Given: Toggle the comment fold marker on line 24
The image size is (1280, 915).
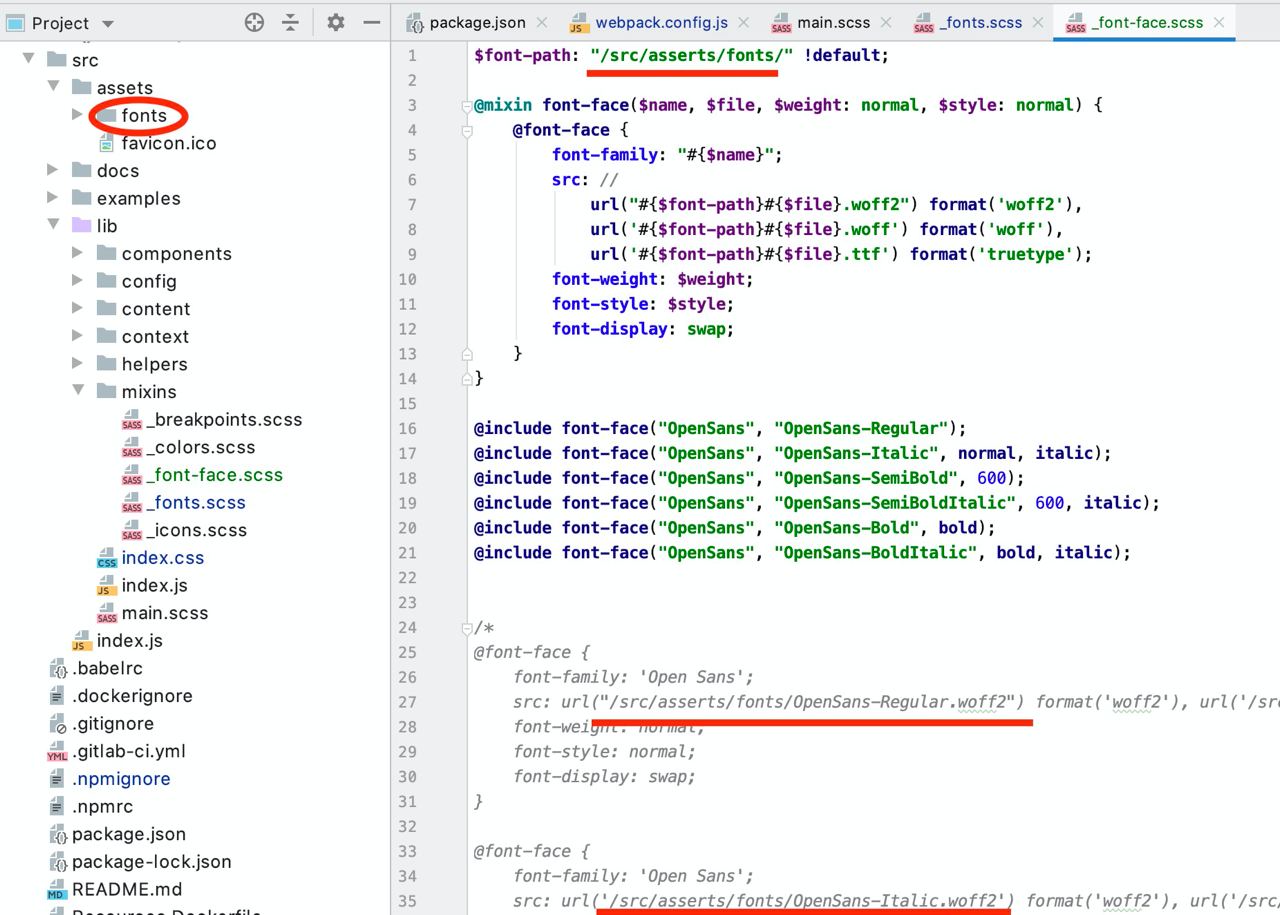Looking at the screenshot, I should [x=466, y=628].
